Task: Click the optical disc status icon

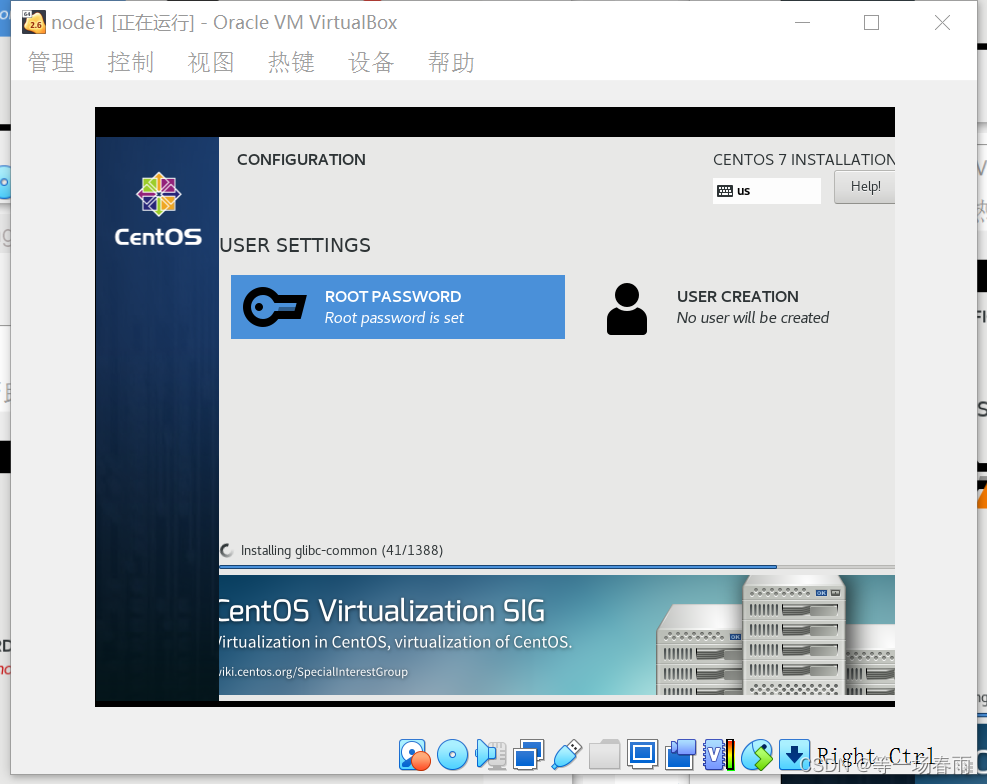Action: click(x=453, y=754)
